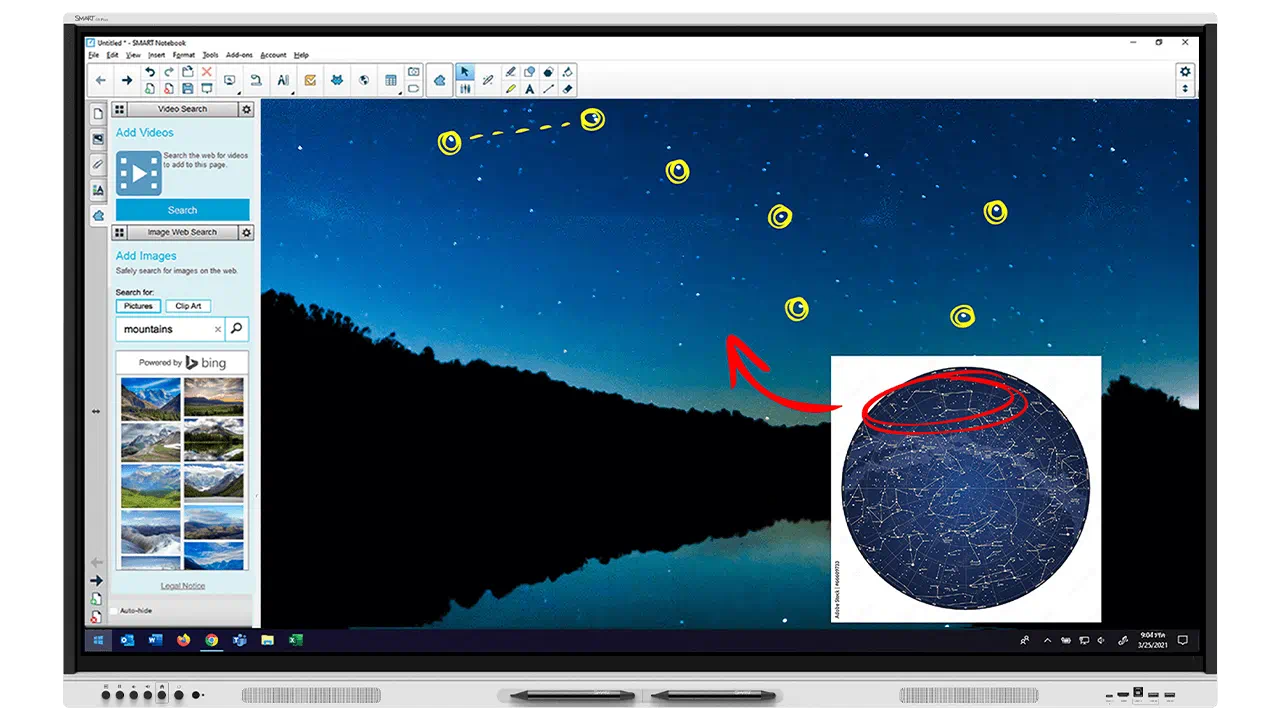The width and height of the screenshot is (1280, 720).
Task: Open grid menu beside Video Search
Action: pos(119,109)
